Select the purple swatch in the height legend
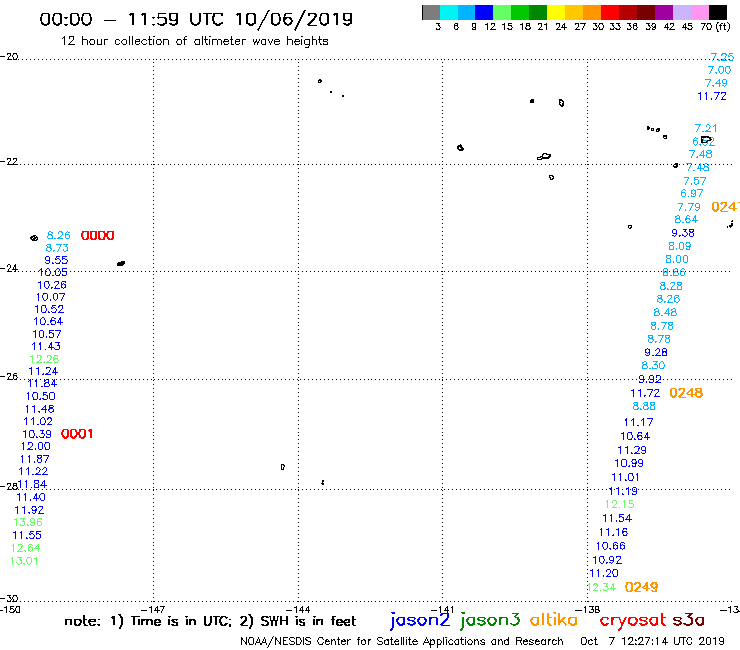The height and width of the screenshot is (650, 740). (x=664, y=12)
